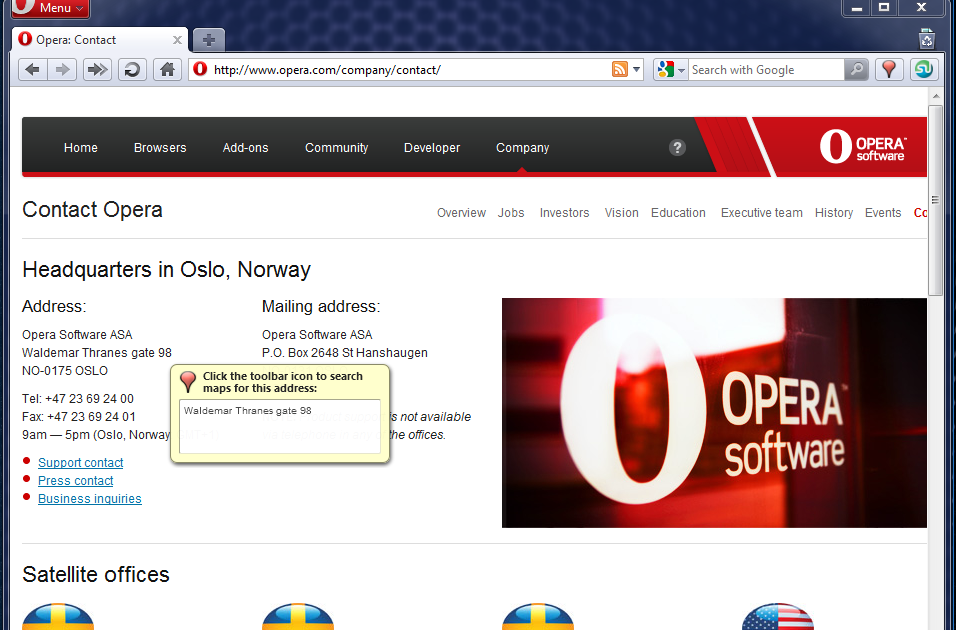This screenshot has height=630, width=956.
Task: Go to the Vision subpage
Action: tap(621, 213)
